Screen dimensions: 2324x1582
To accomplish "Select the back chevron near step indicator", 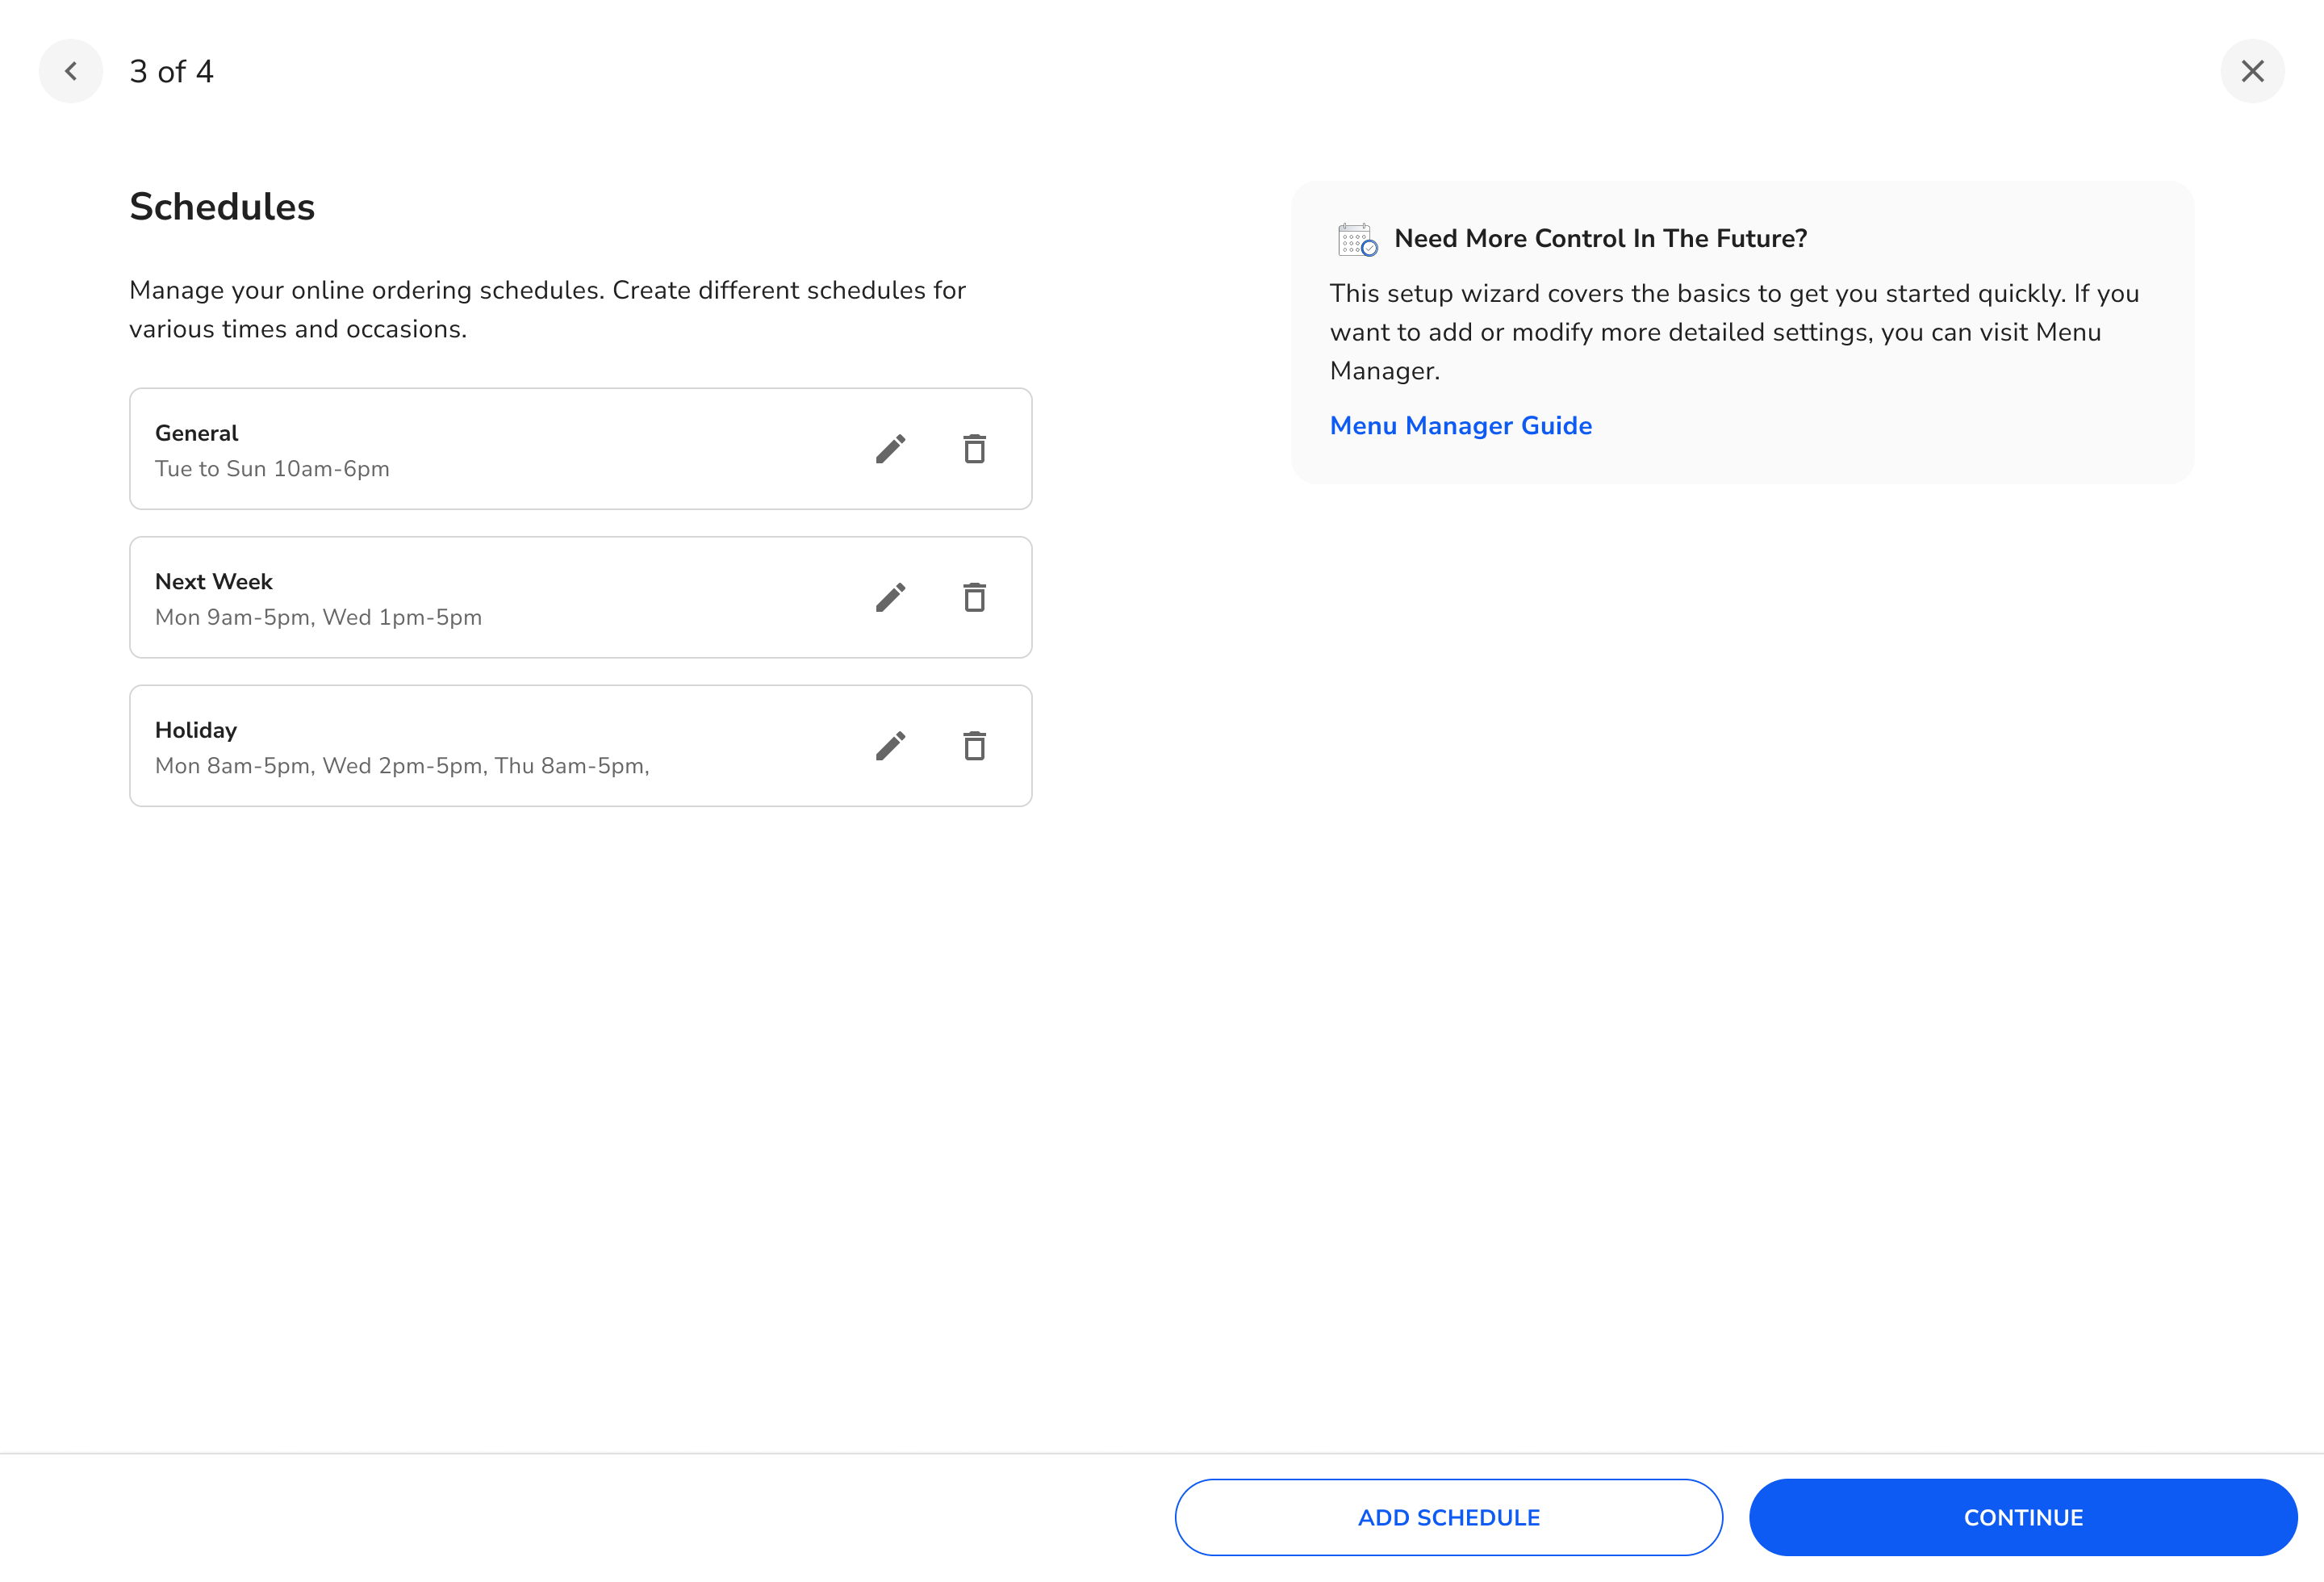I will [x=71, y=71].
